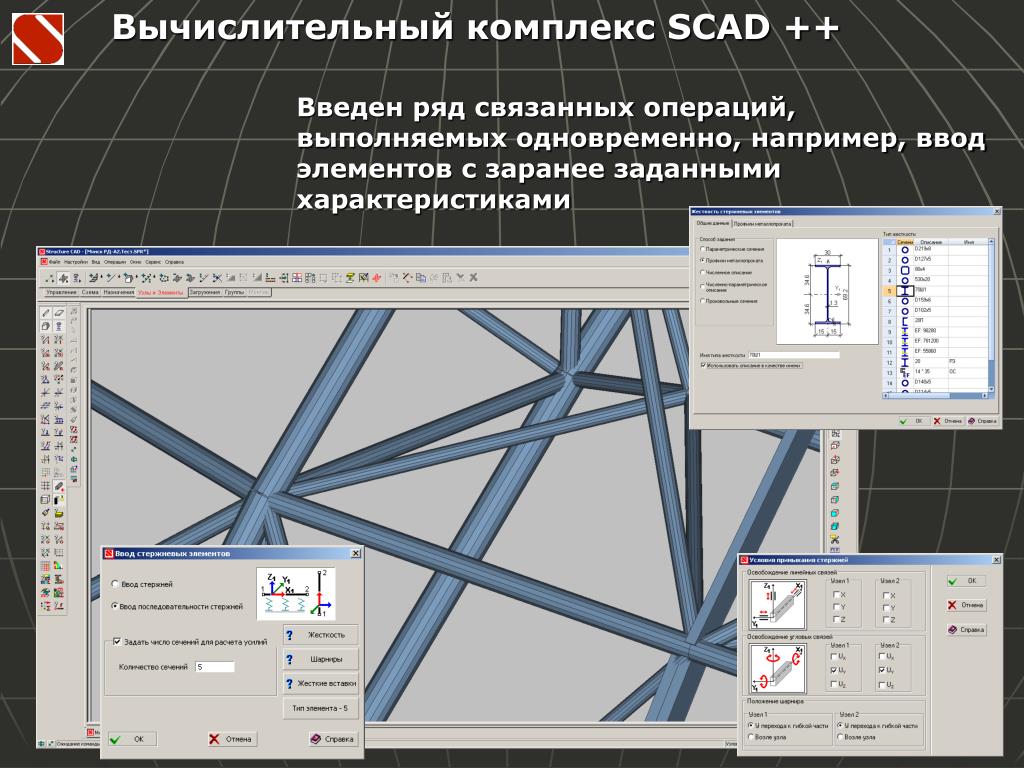Image resolution: width=1024 pixels, height=768 pixels.
Task: Click the 'Шарниры' button
Action: click(x=321, y=659)
